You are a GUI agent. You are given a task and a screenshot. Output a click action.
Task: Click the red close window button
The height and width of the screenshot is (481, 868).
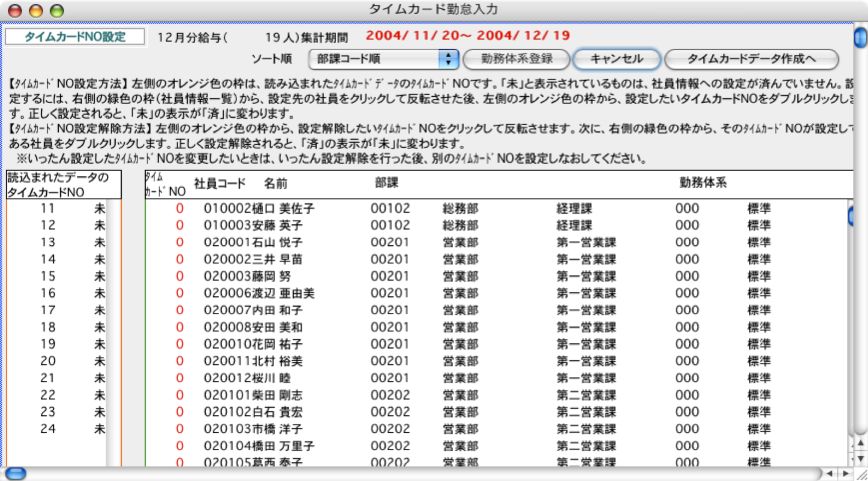(14, 9)
